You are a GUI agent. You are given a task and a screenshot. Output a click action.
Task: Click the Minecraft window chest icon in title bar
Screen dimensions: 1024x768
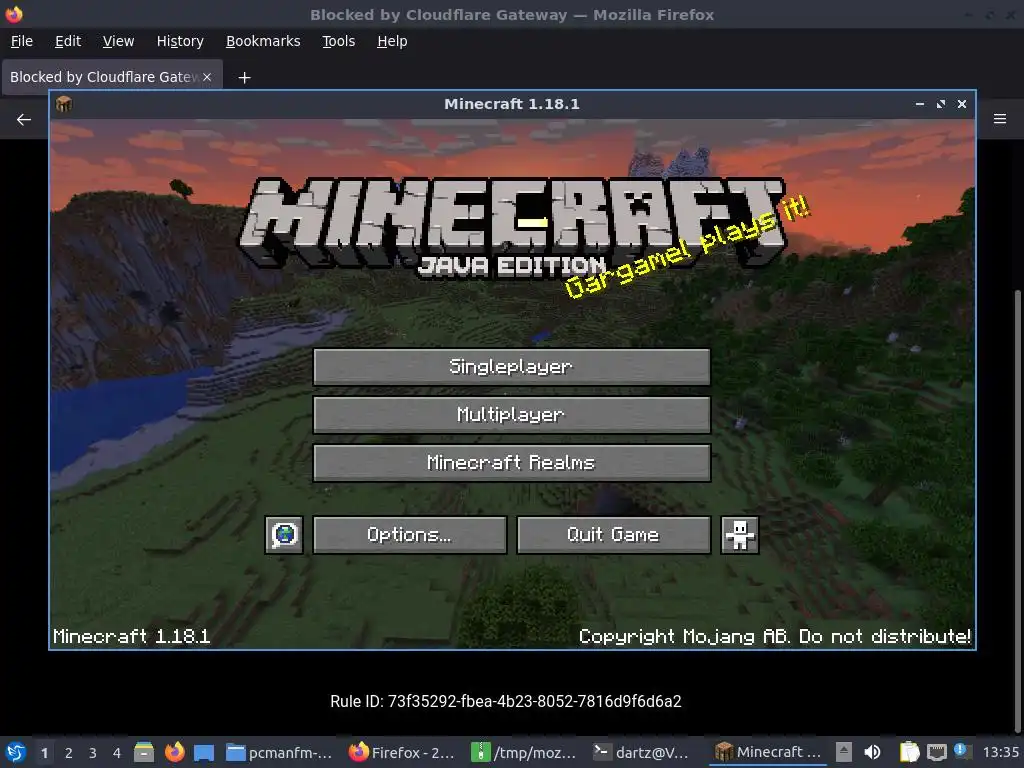(64, 104)
